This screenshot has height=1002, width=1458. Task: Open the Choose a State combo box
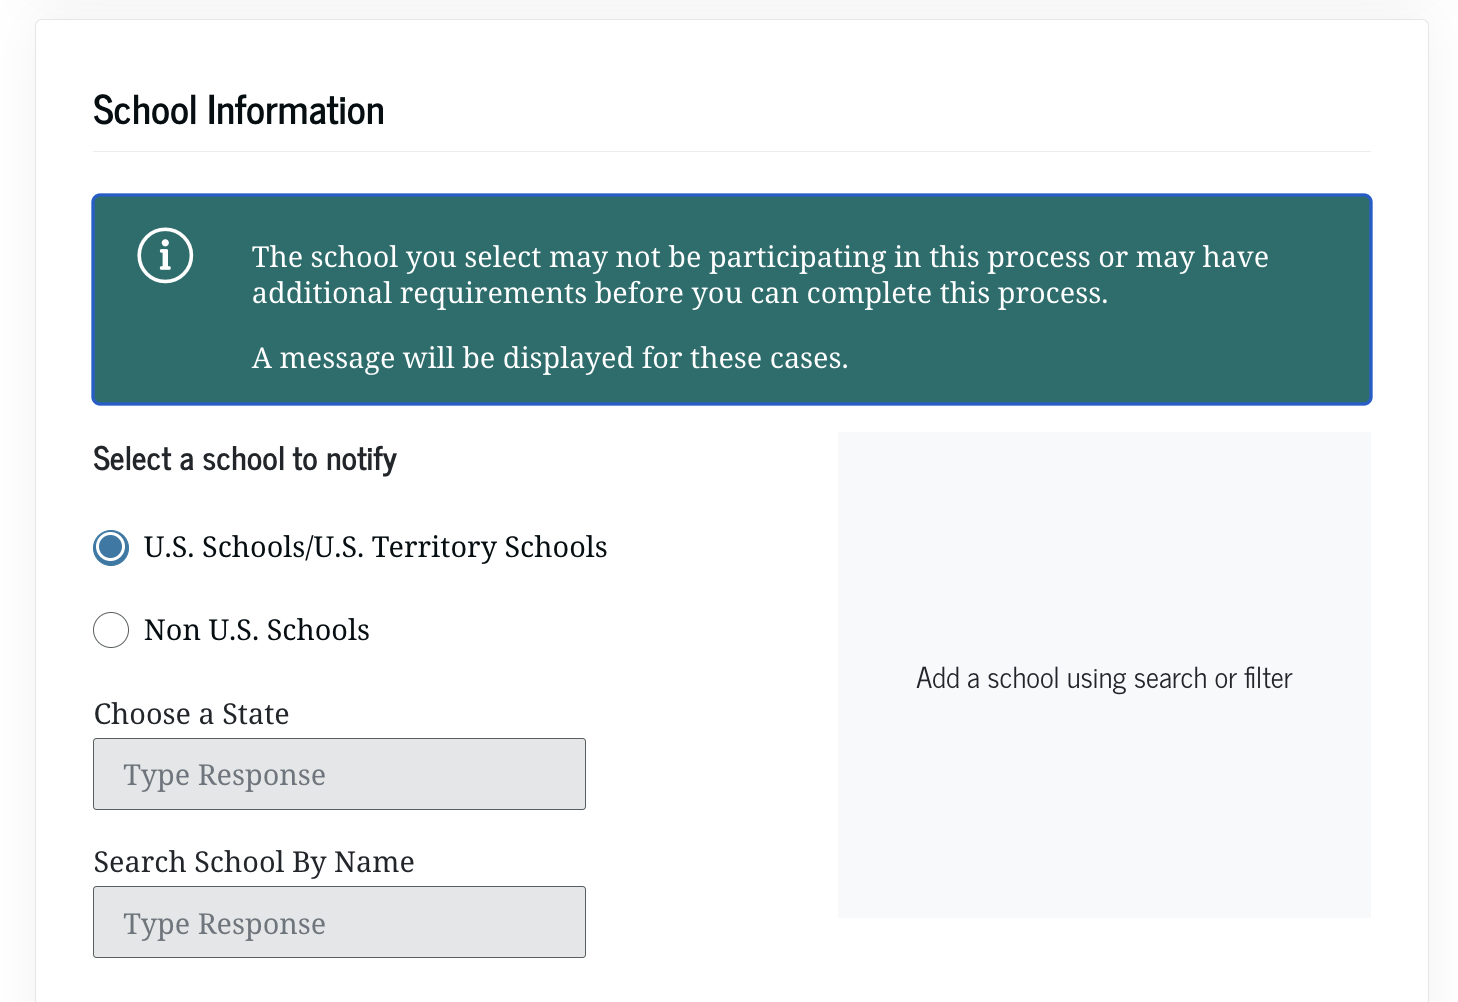pyautogui.click(x=339, y=774)
